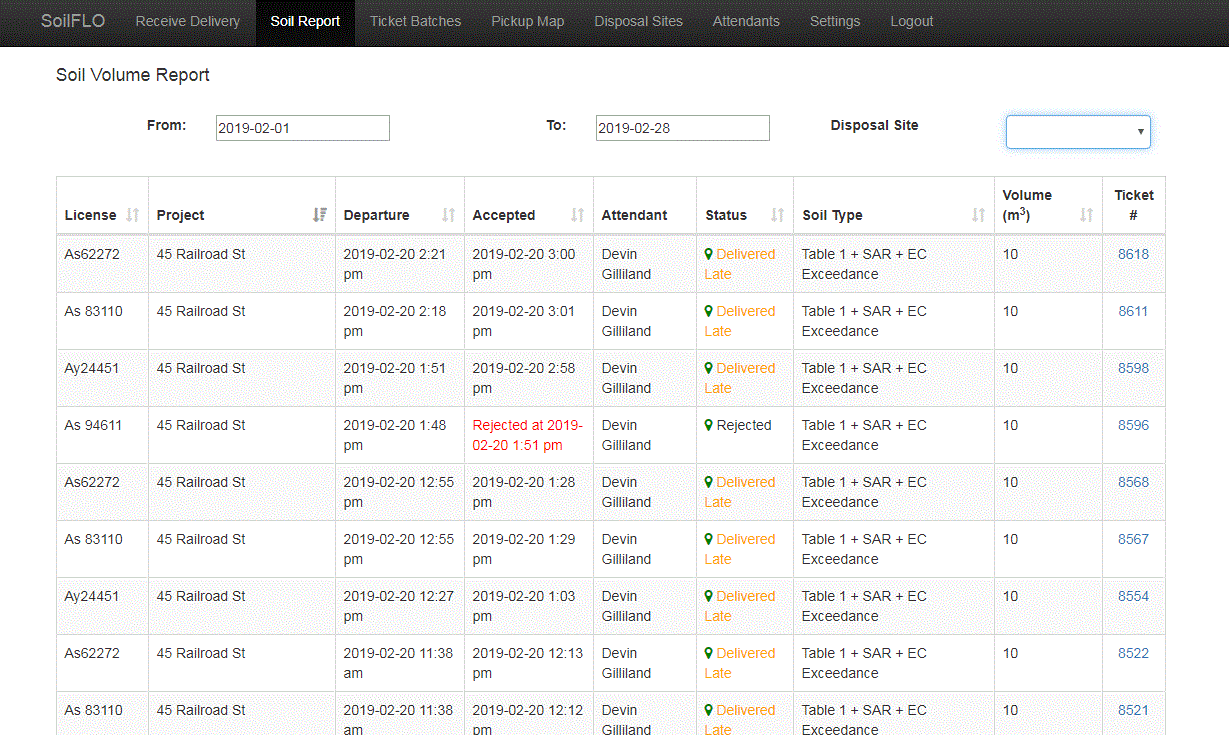
Task: Open ticket 8598 link
Action: (1133, 368)
